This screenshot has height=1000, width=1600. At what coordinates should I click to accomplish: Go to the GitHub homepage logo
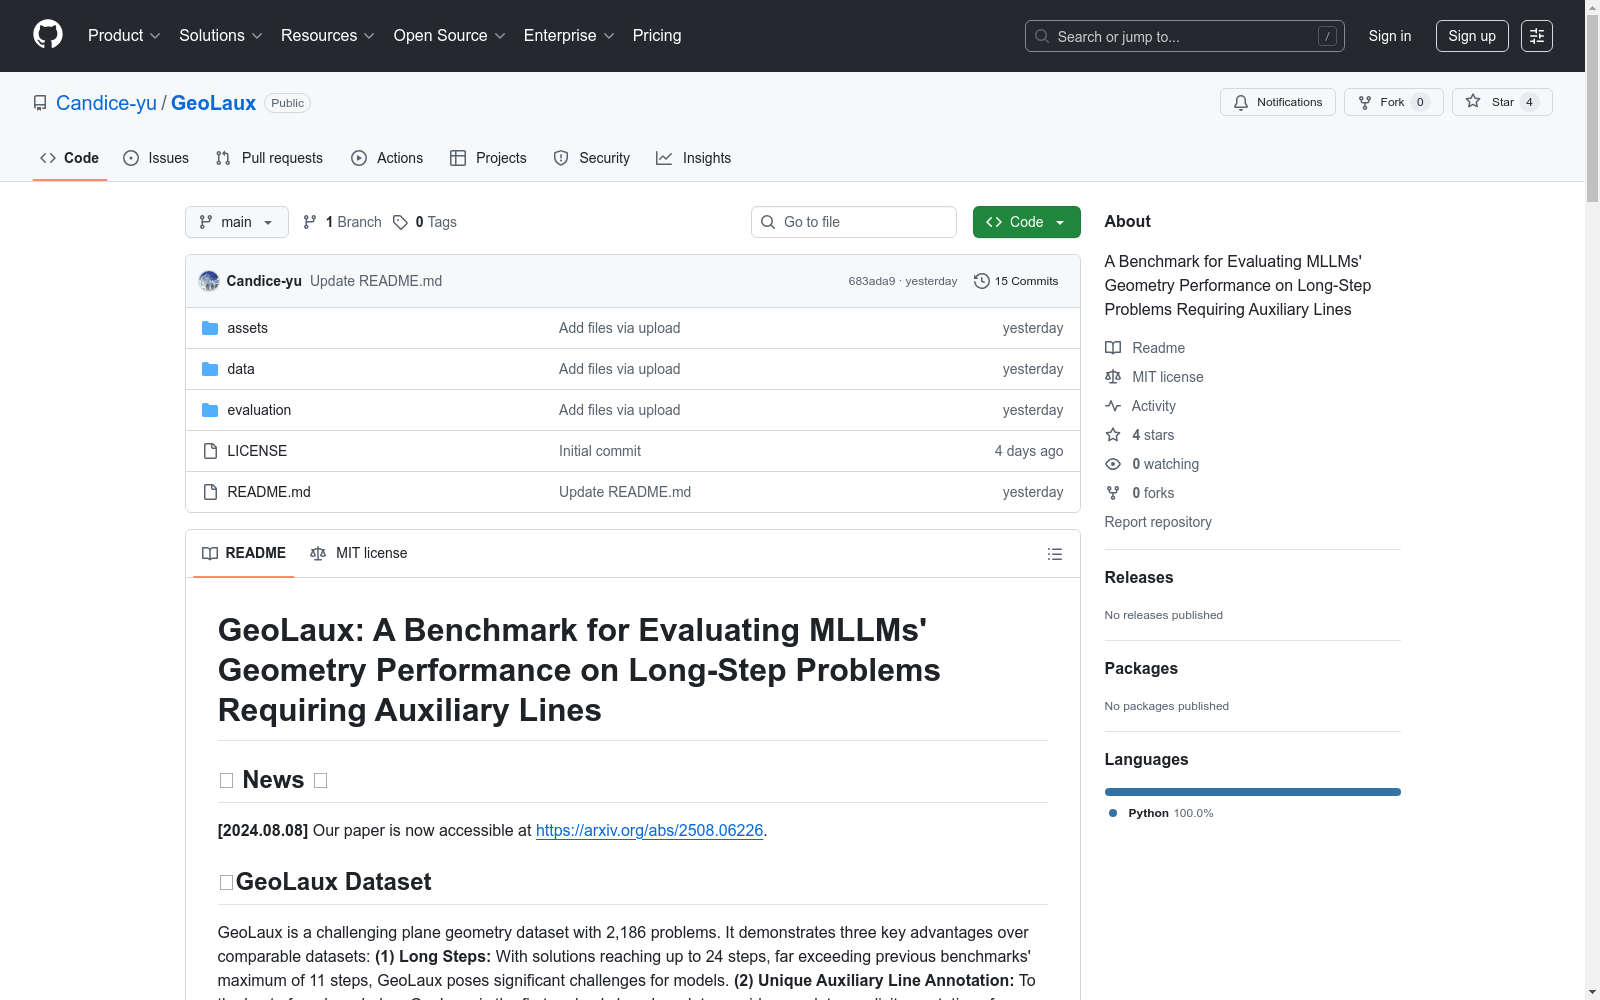48,35
